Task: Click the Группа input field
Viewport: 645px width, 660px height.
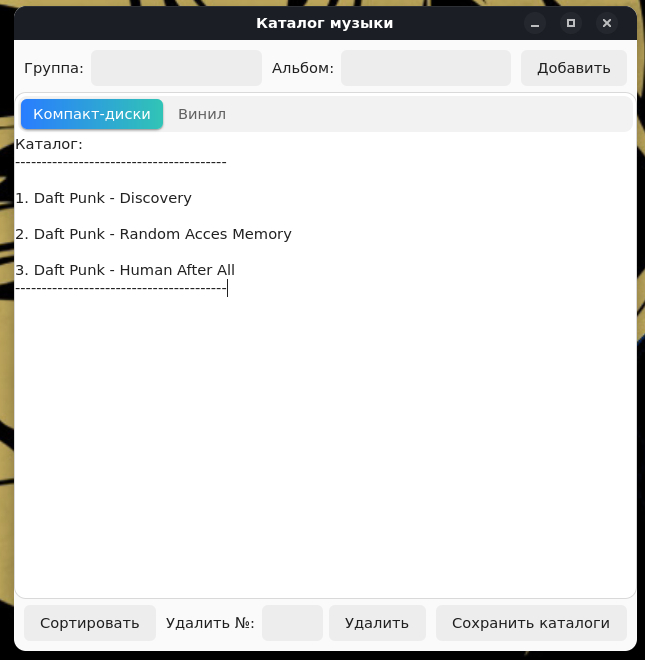Action: point(176,68)
